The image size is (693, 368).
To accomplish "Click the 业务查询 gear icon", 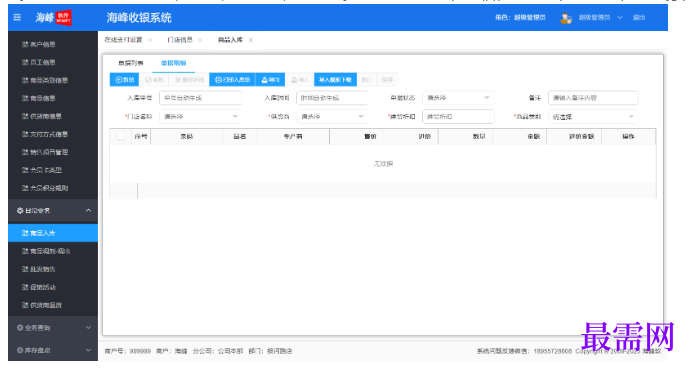I will tap(20, 328).
